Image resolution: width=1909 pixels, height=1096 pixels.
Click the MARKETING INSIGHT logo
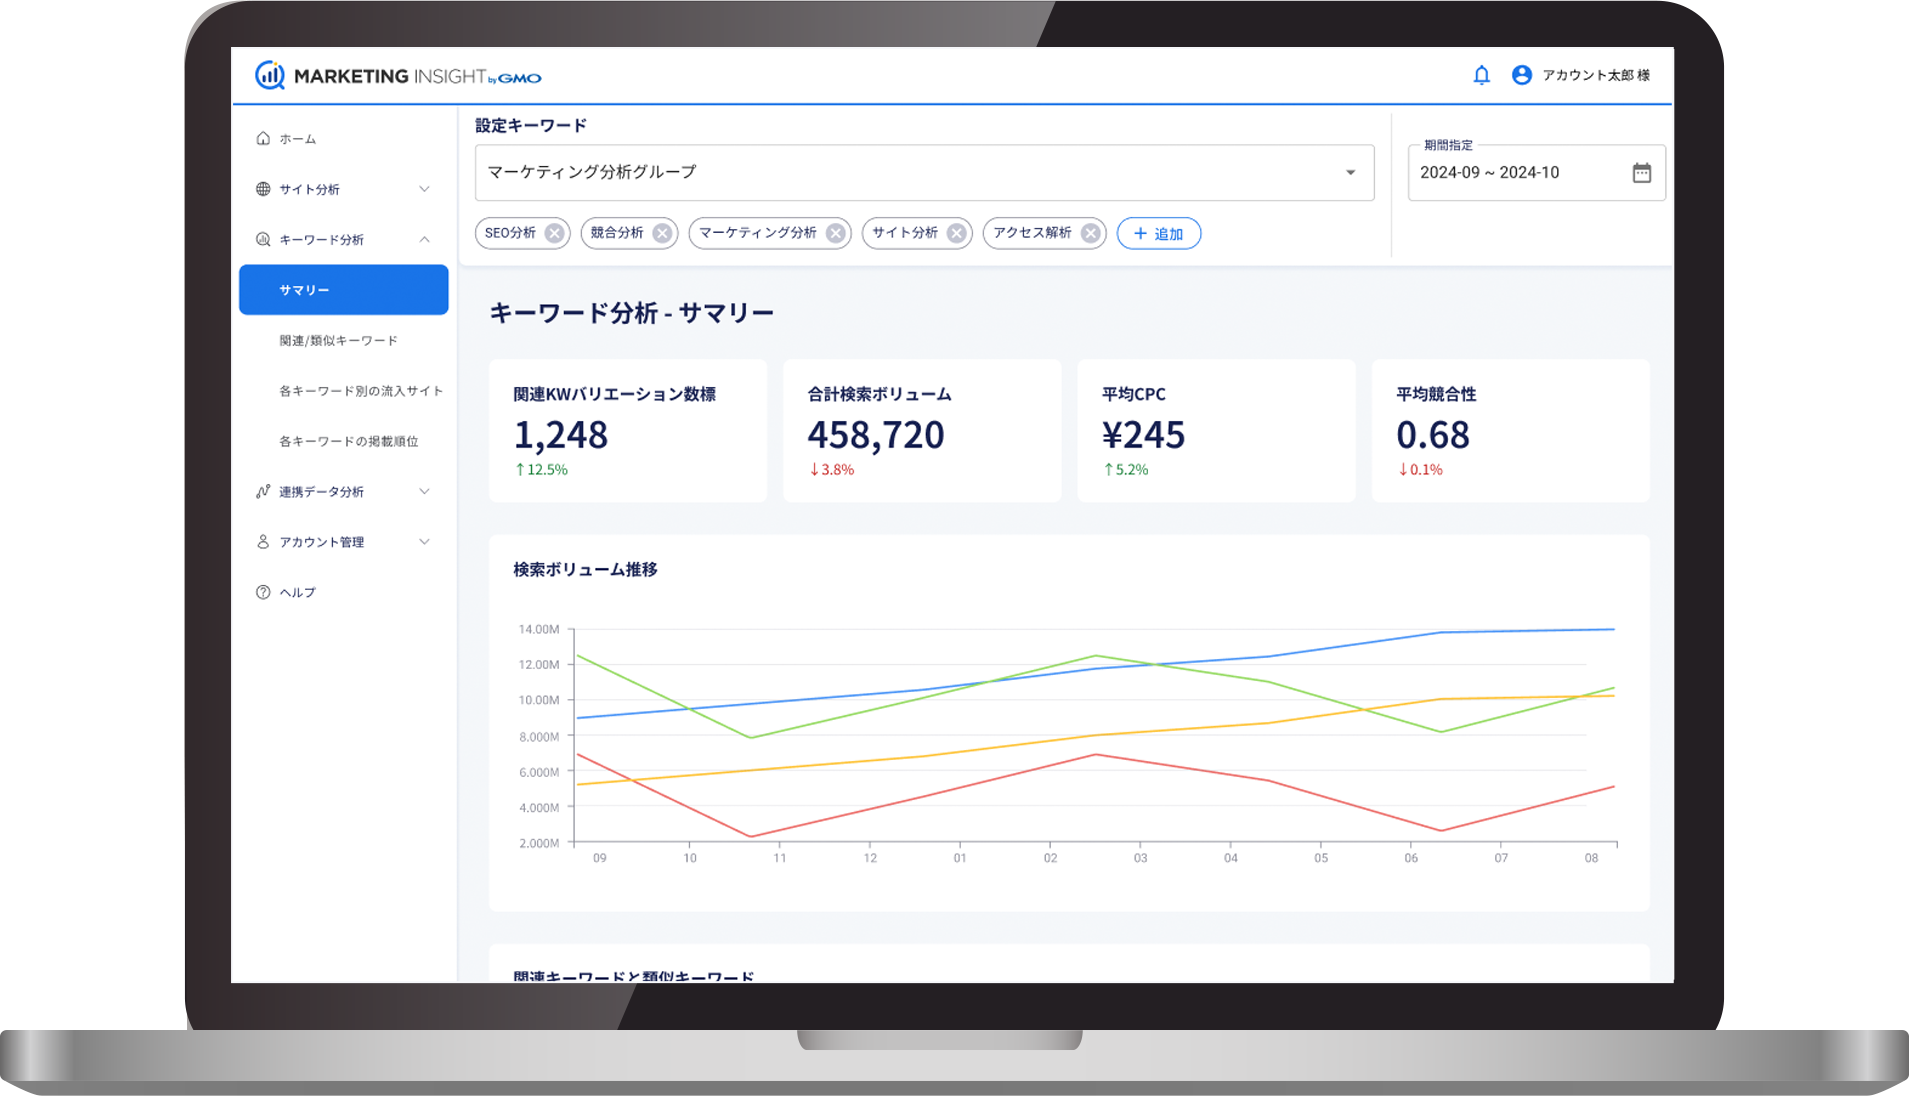[395, 75]
